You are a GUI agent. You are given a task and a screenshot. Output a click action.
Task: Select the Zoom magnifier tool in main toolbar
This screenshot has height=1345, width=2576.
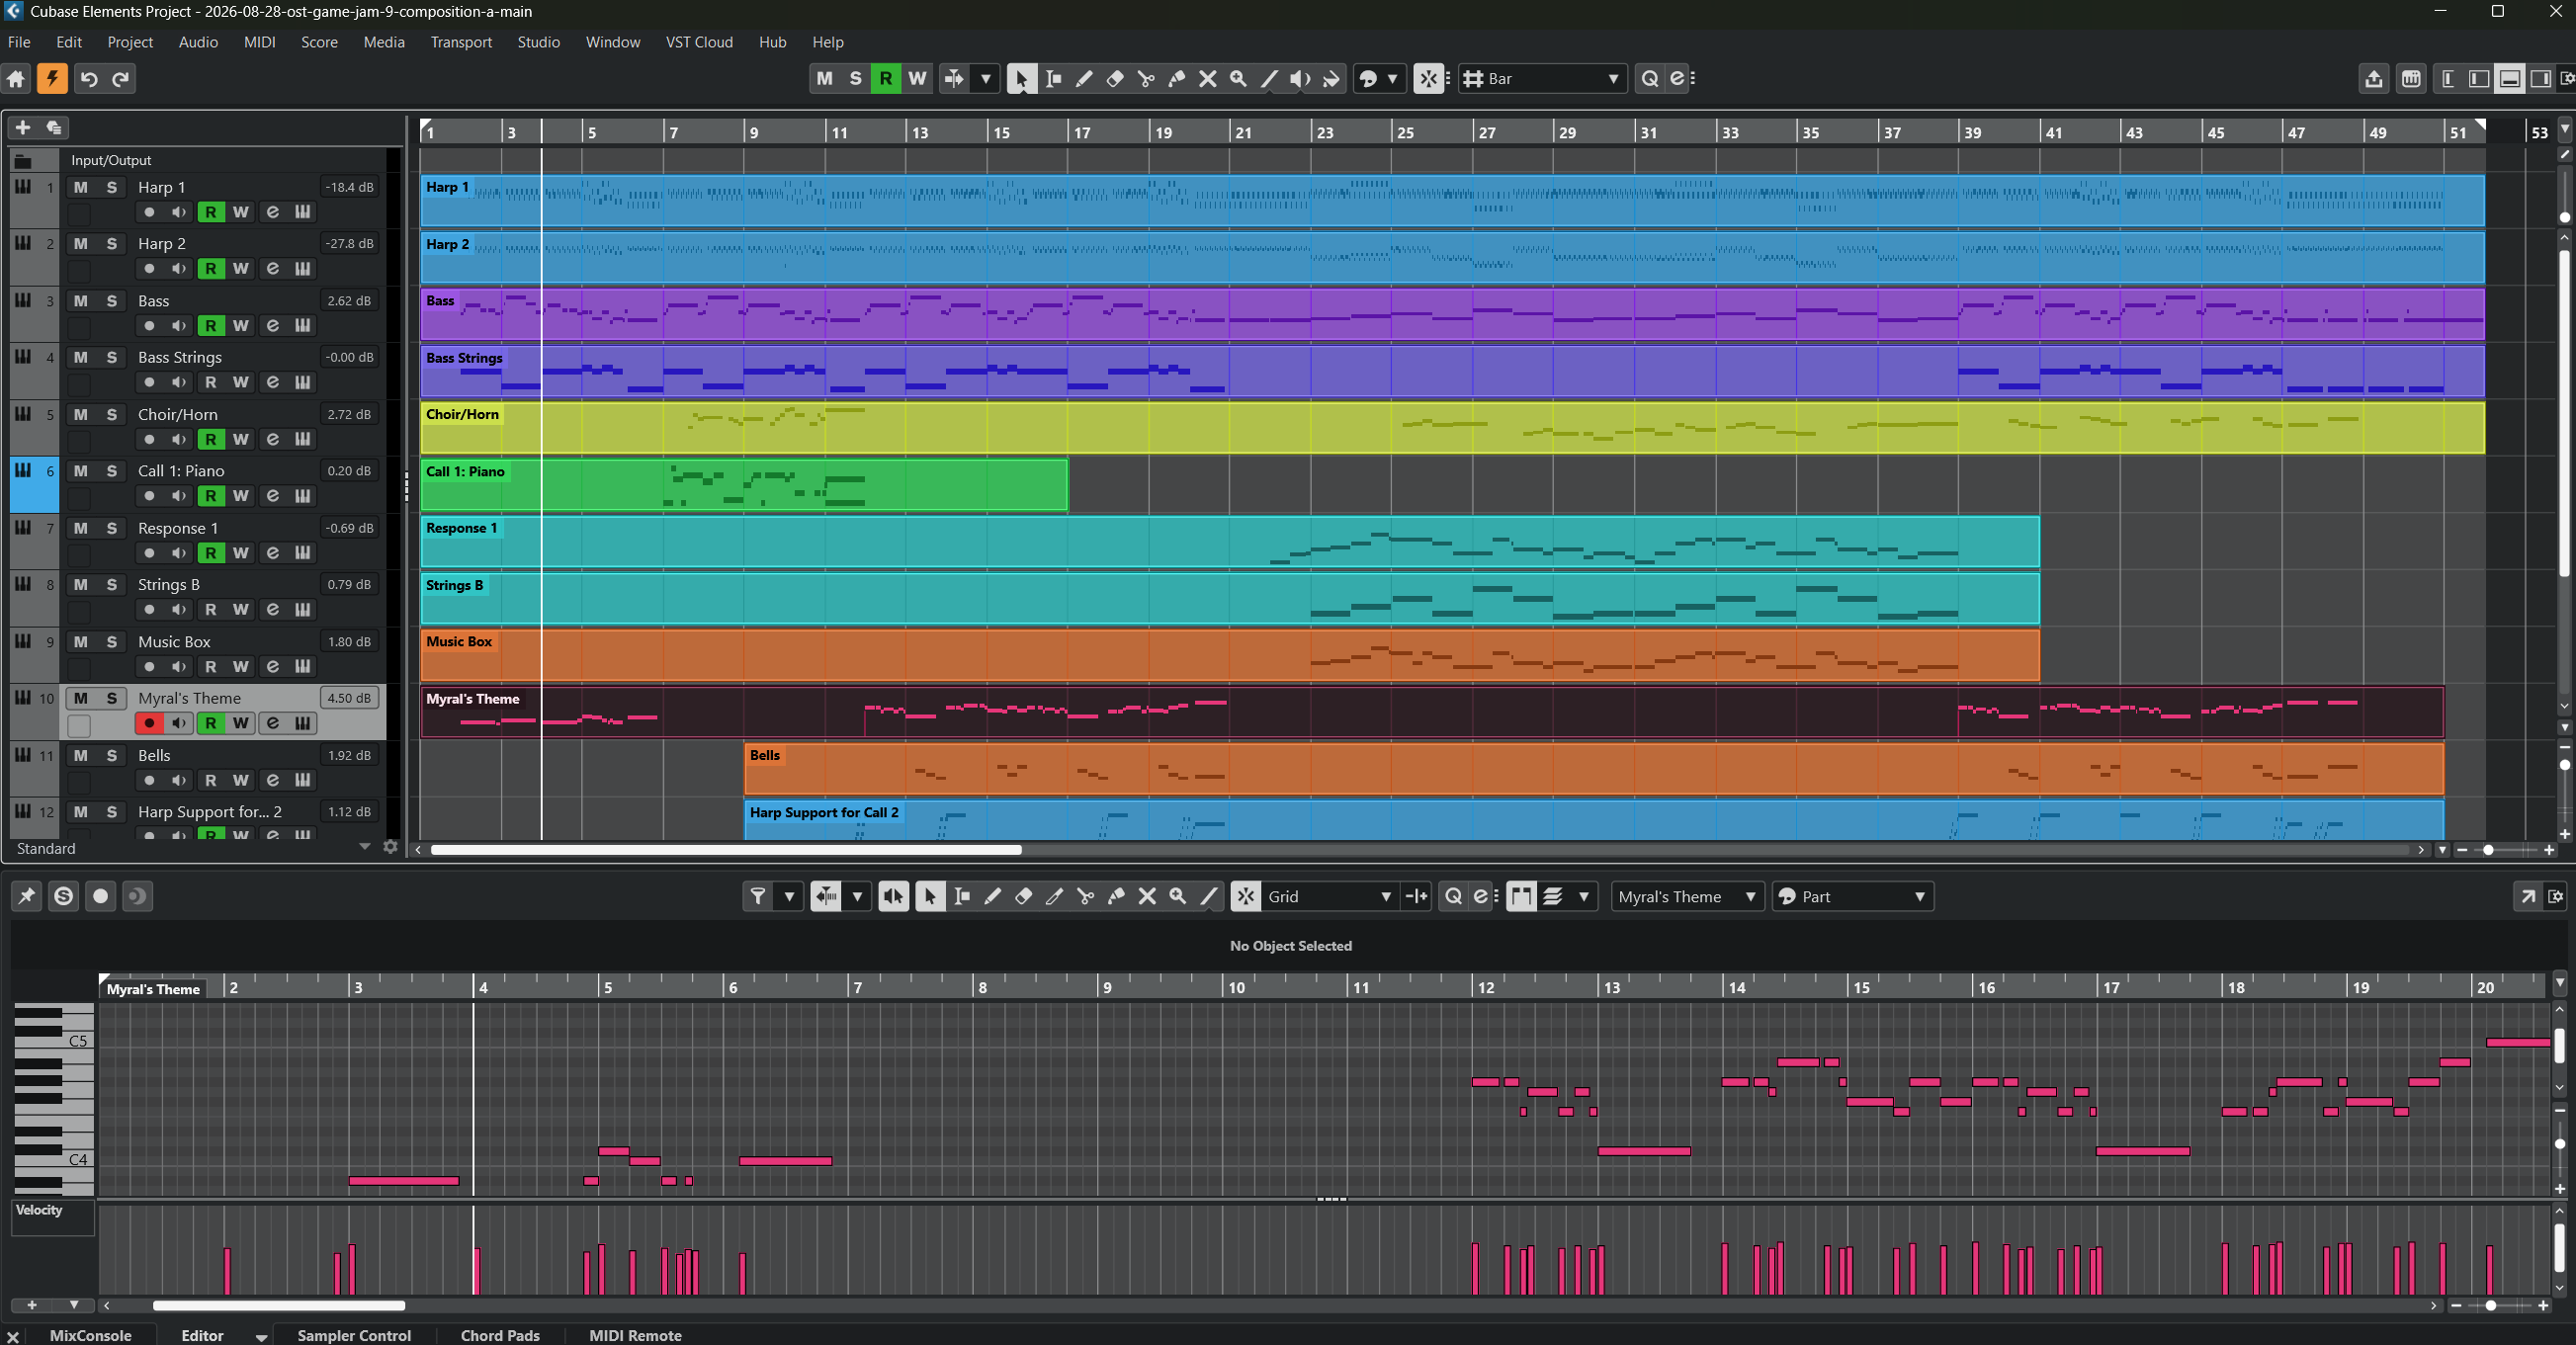pyautogui.click(x=1238, y=79)
